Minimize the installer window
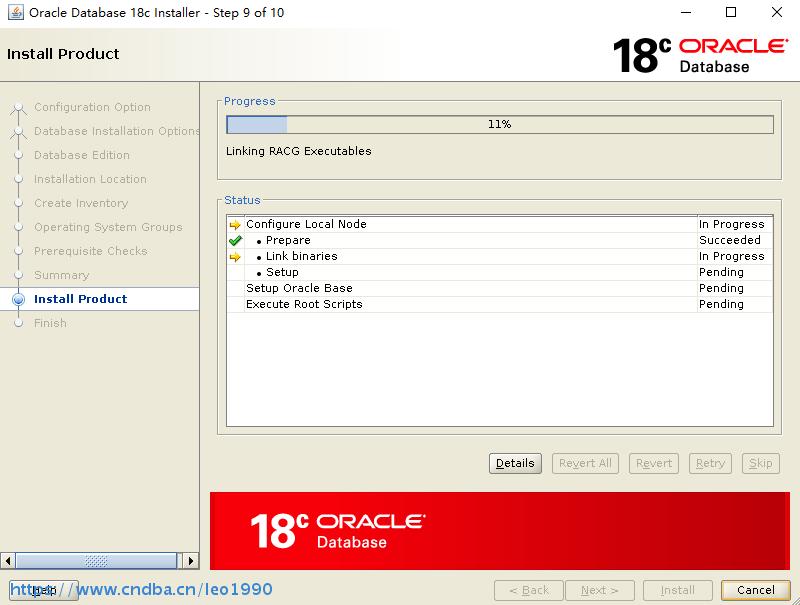Viewport: 800px width, 605px height. pos(686,12)
